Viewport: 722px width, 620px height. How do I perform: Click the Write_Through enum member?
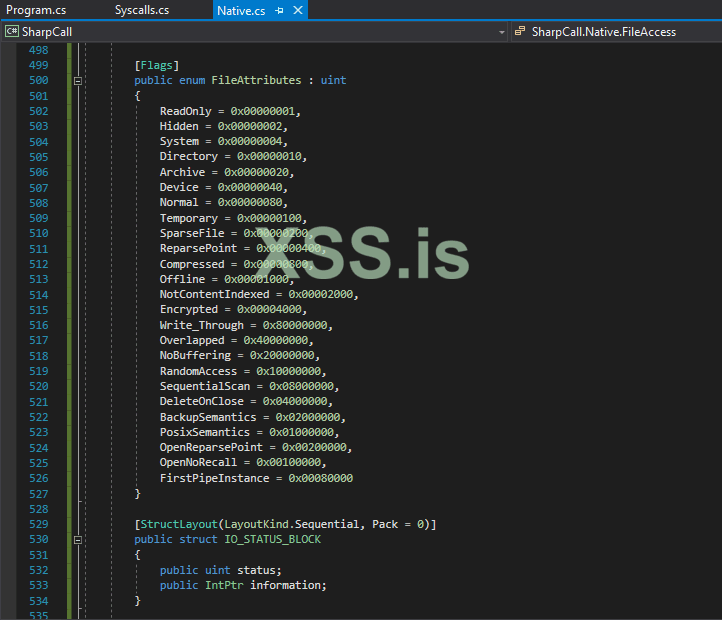(x=202, y=325)
